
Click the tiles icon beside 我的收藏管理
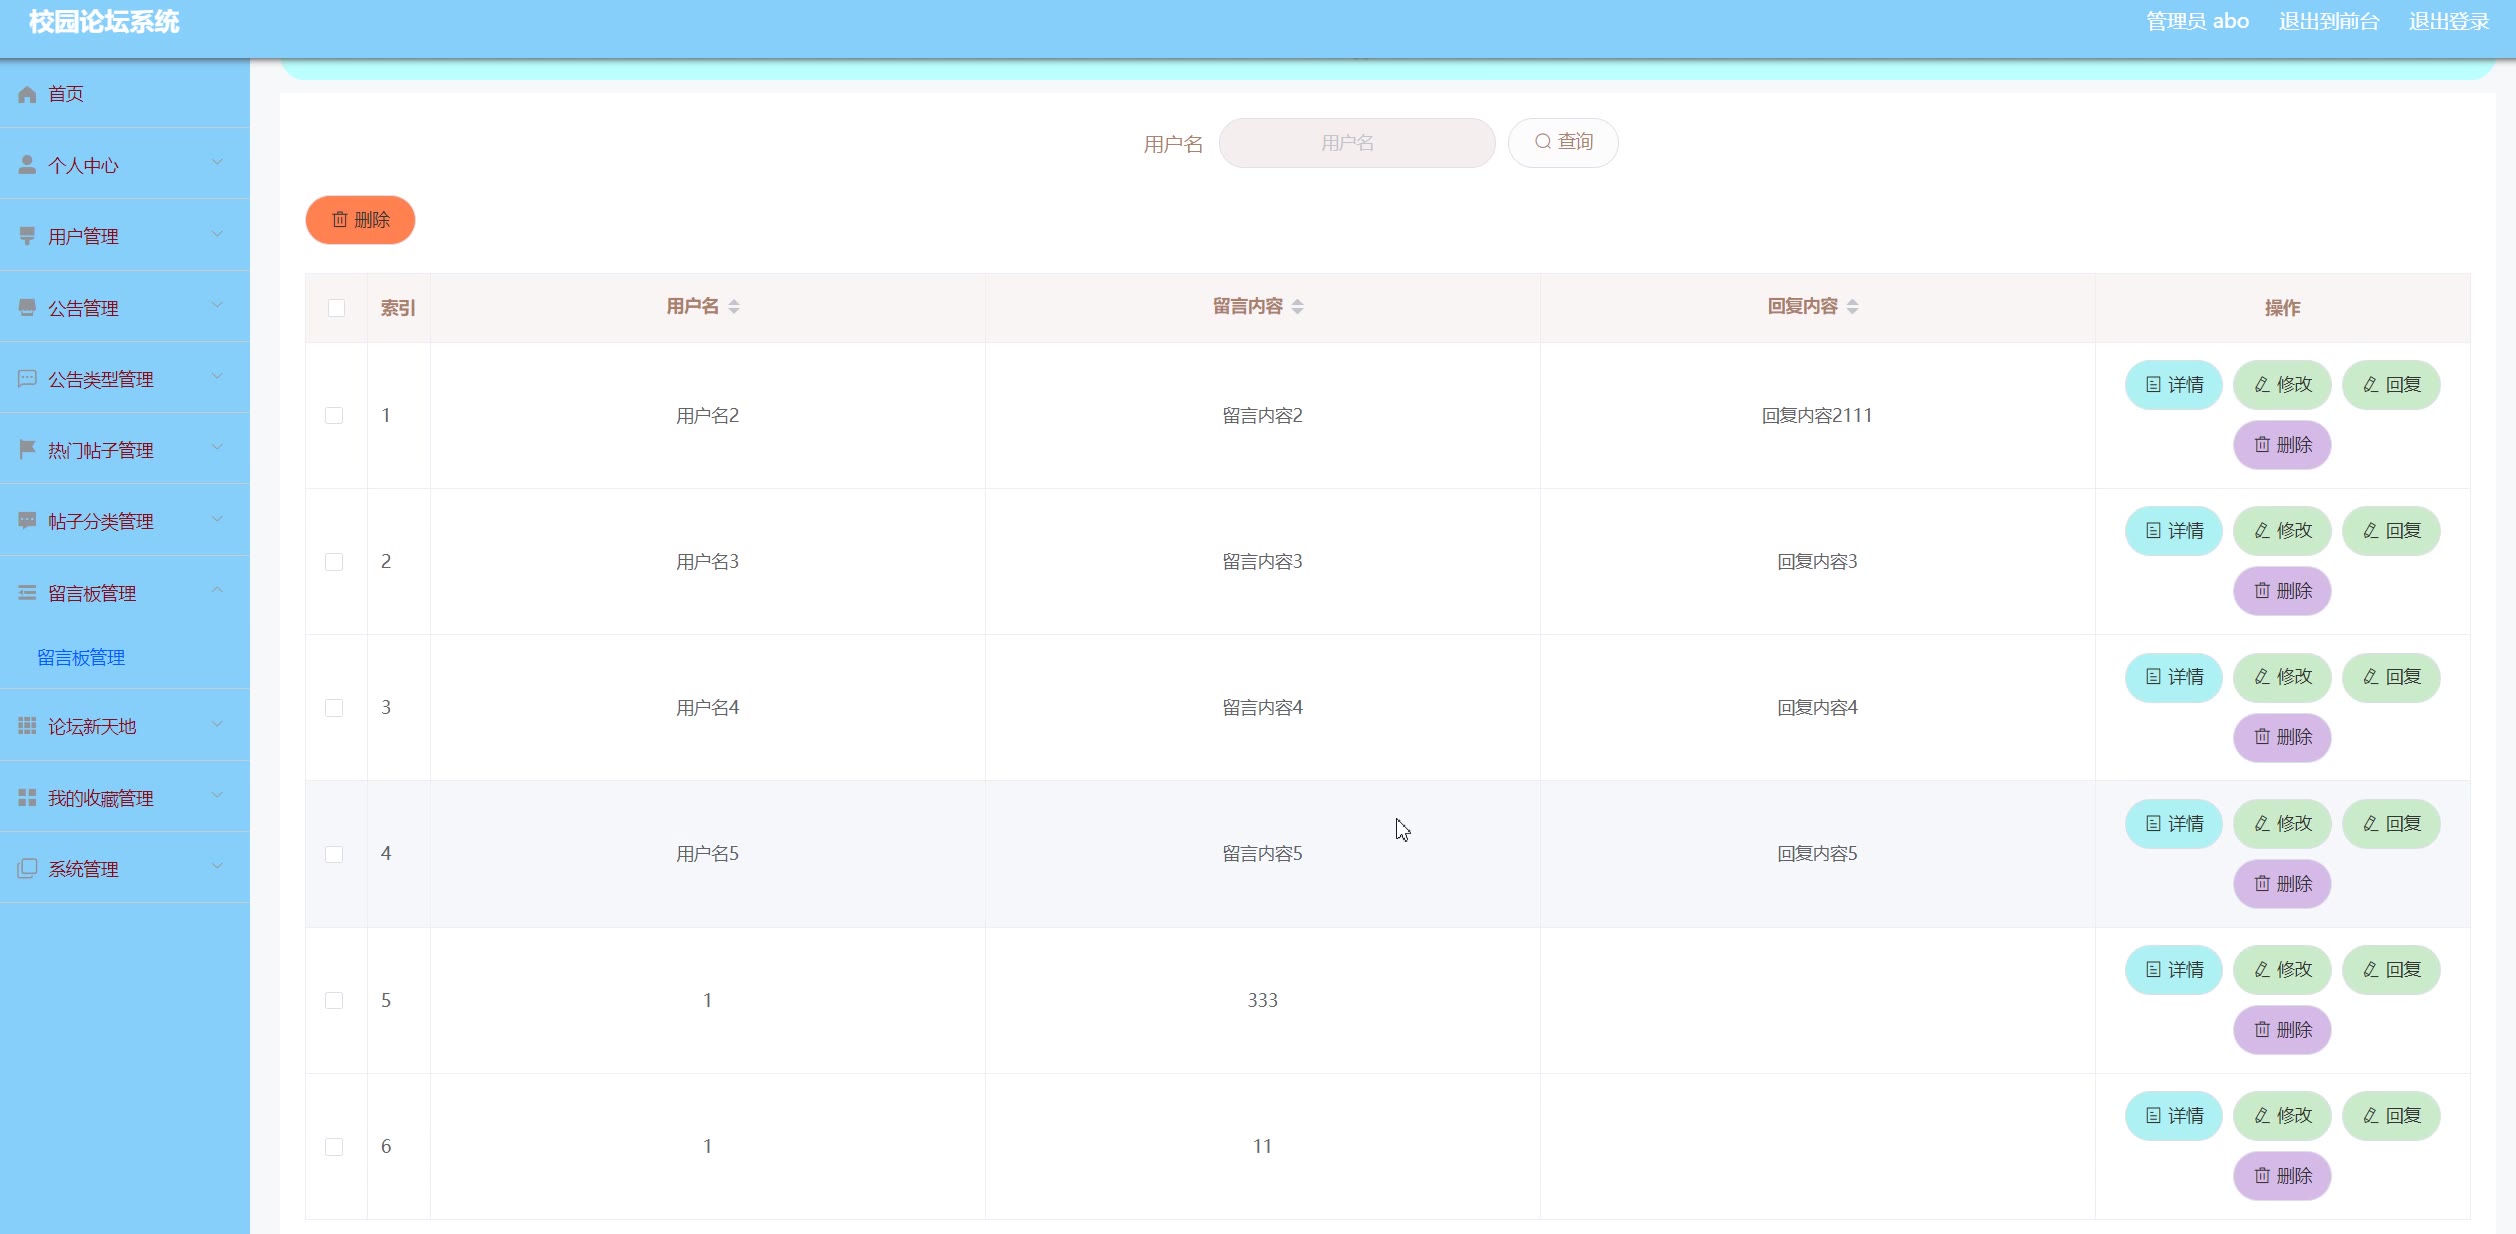(27, 798)
